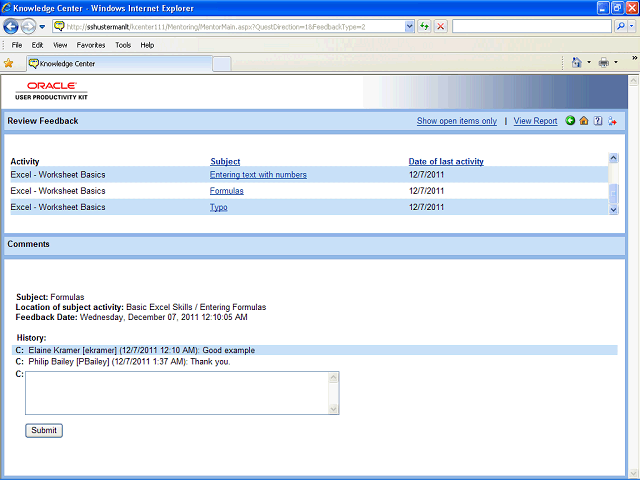This screenshot has width=640, height=480.
Task: Open the Help menu
Action: [x=147, y=45]
